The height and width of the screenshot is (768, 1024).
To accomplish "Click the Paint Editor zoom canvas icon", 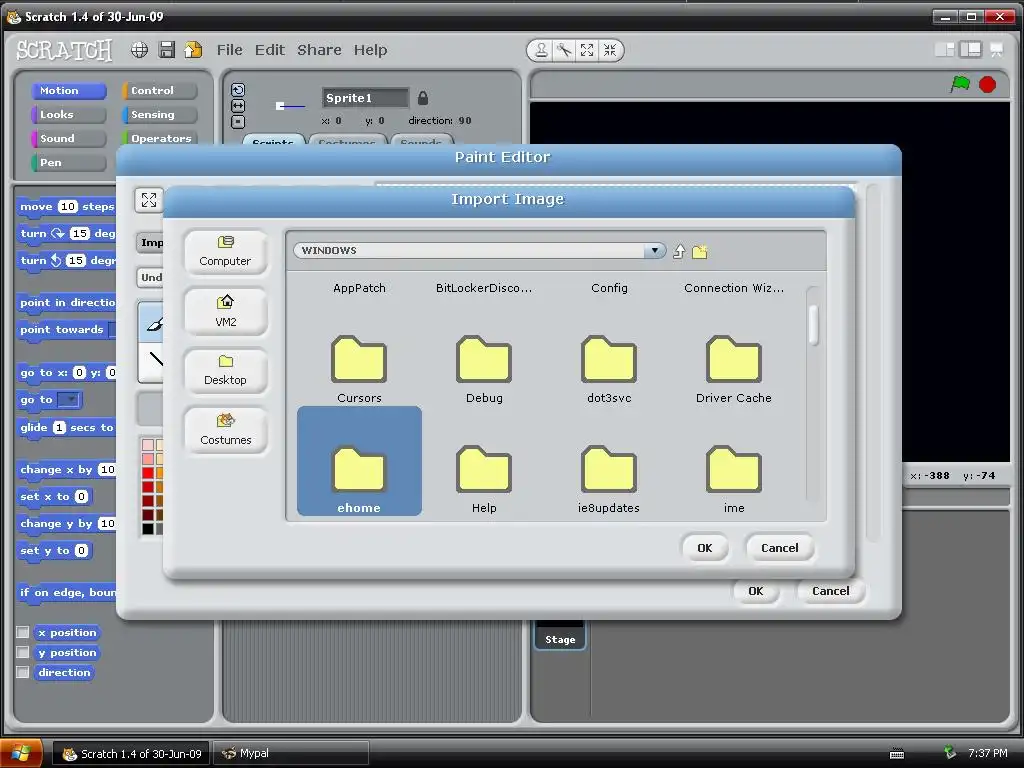I will click(x=149, y=200).
